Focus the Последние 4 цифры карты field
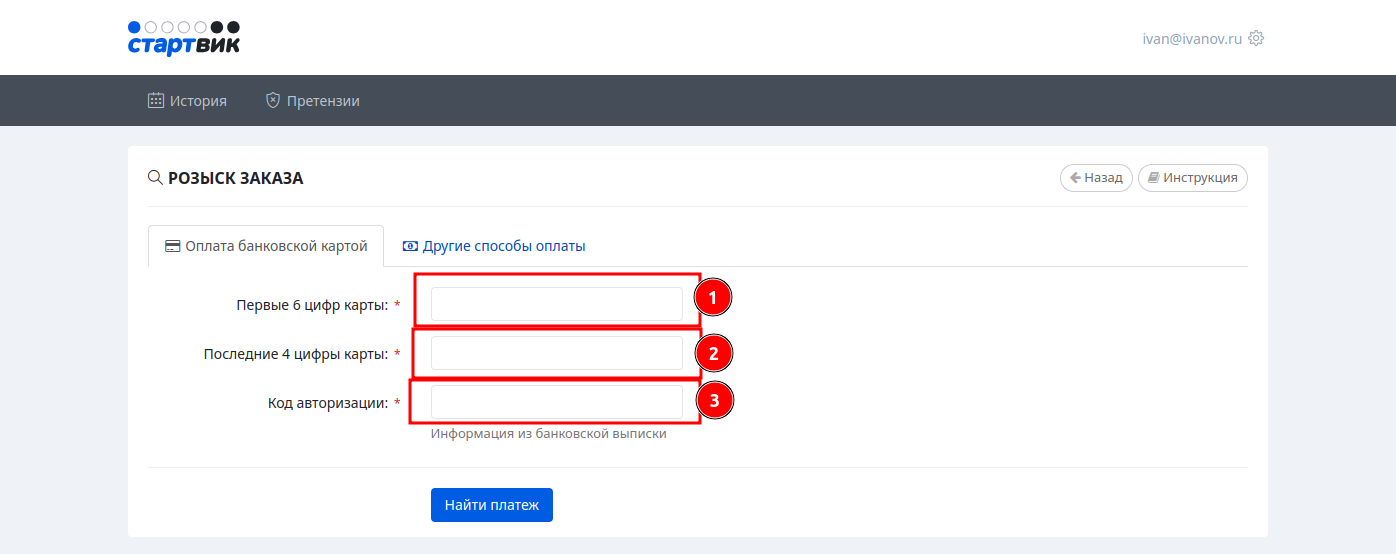This screenshot has width=1396, height=554. pos(556,353)
